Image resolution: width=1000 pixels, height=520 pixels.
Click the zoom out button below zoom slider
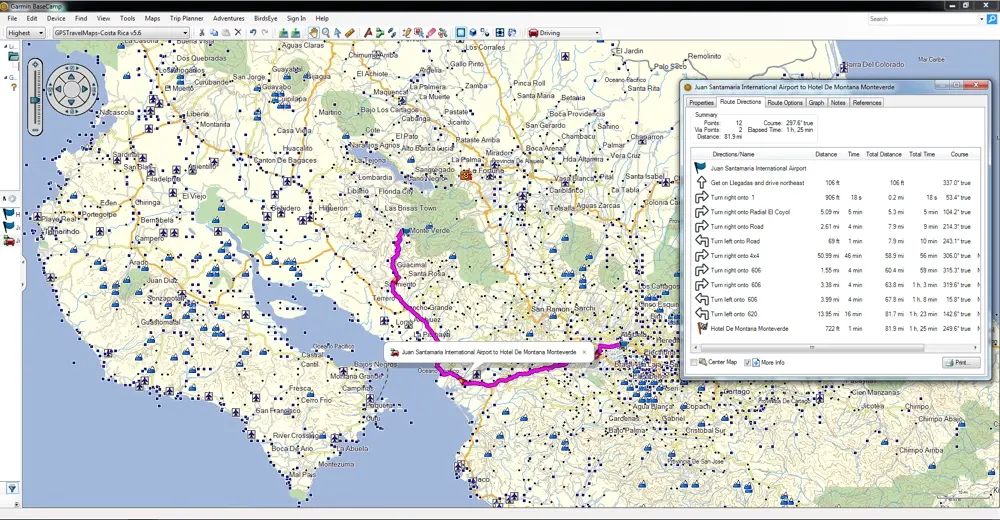tap(35, 130)
